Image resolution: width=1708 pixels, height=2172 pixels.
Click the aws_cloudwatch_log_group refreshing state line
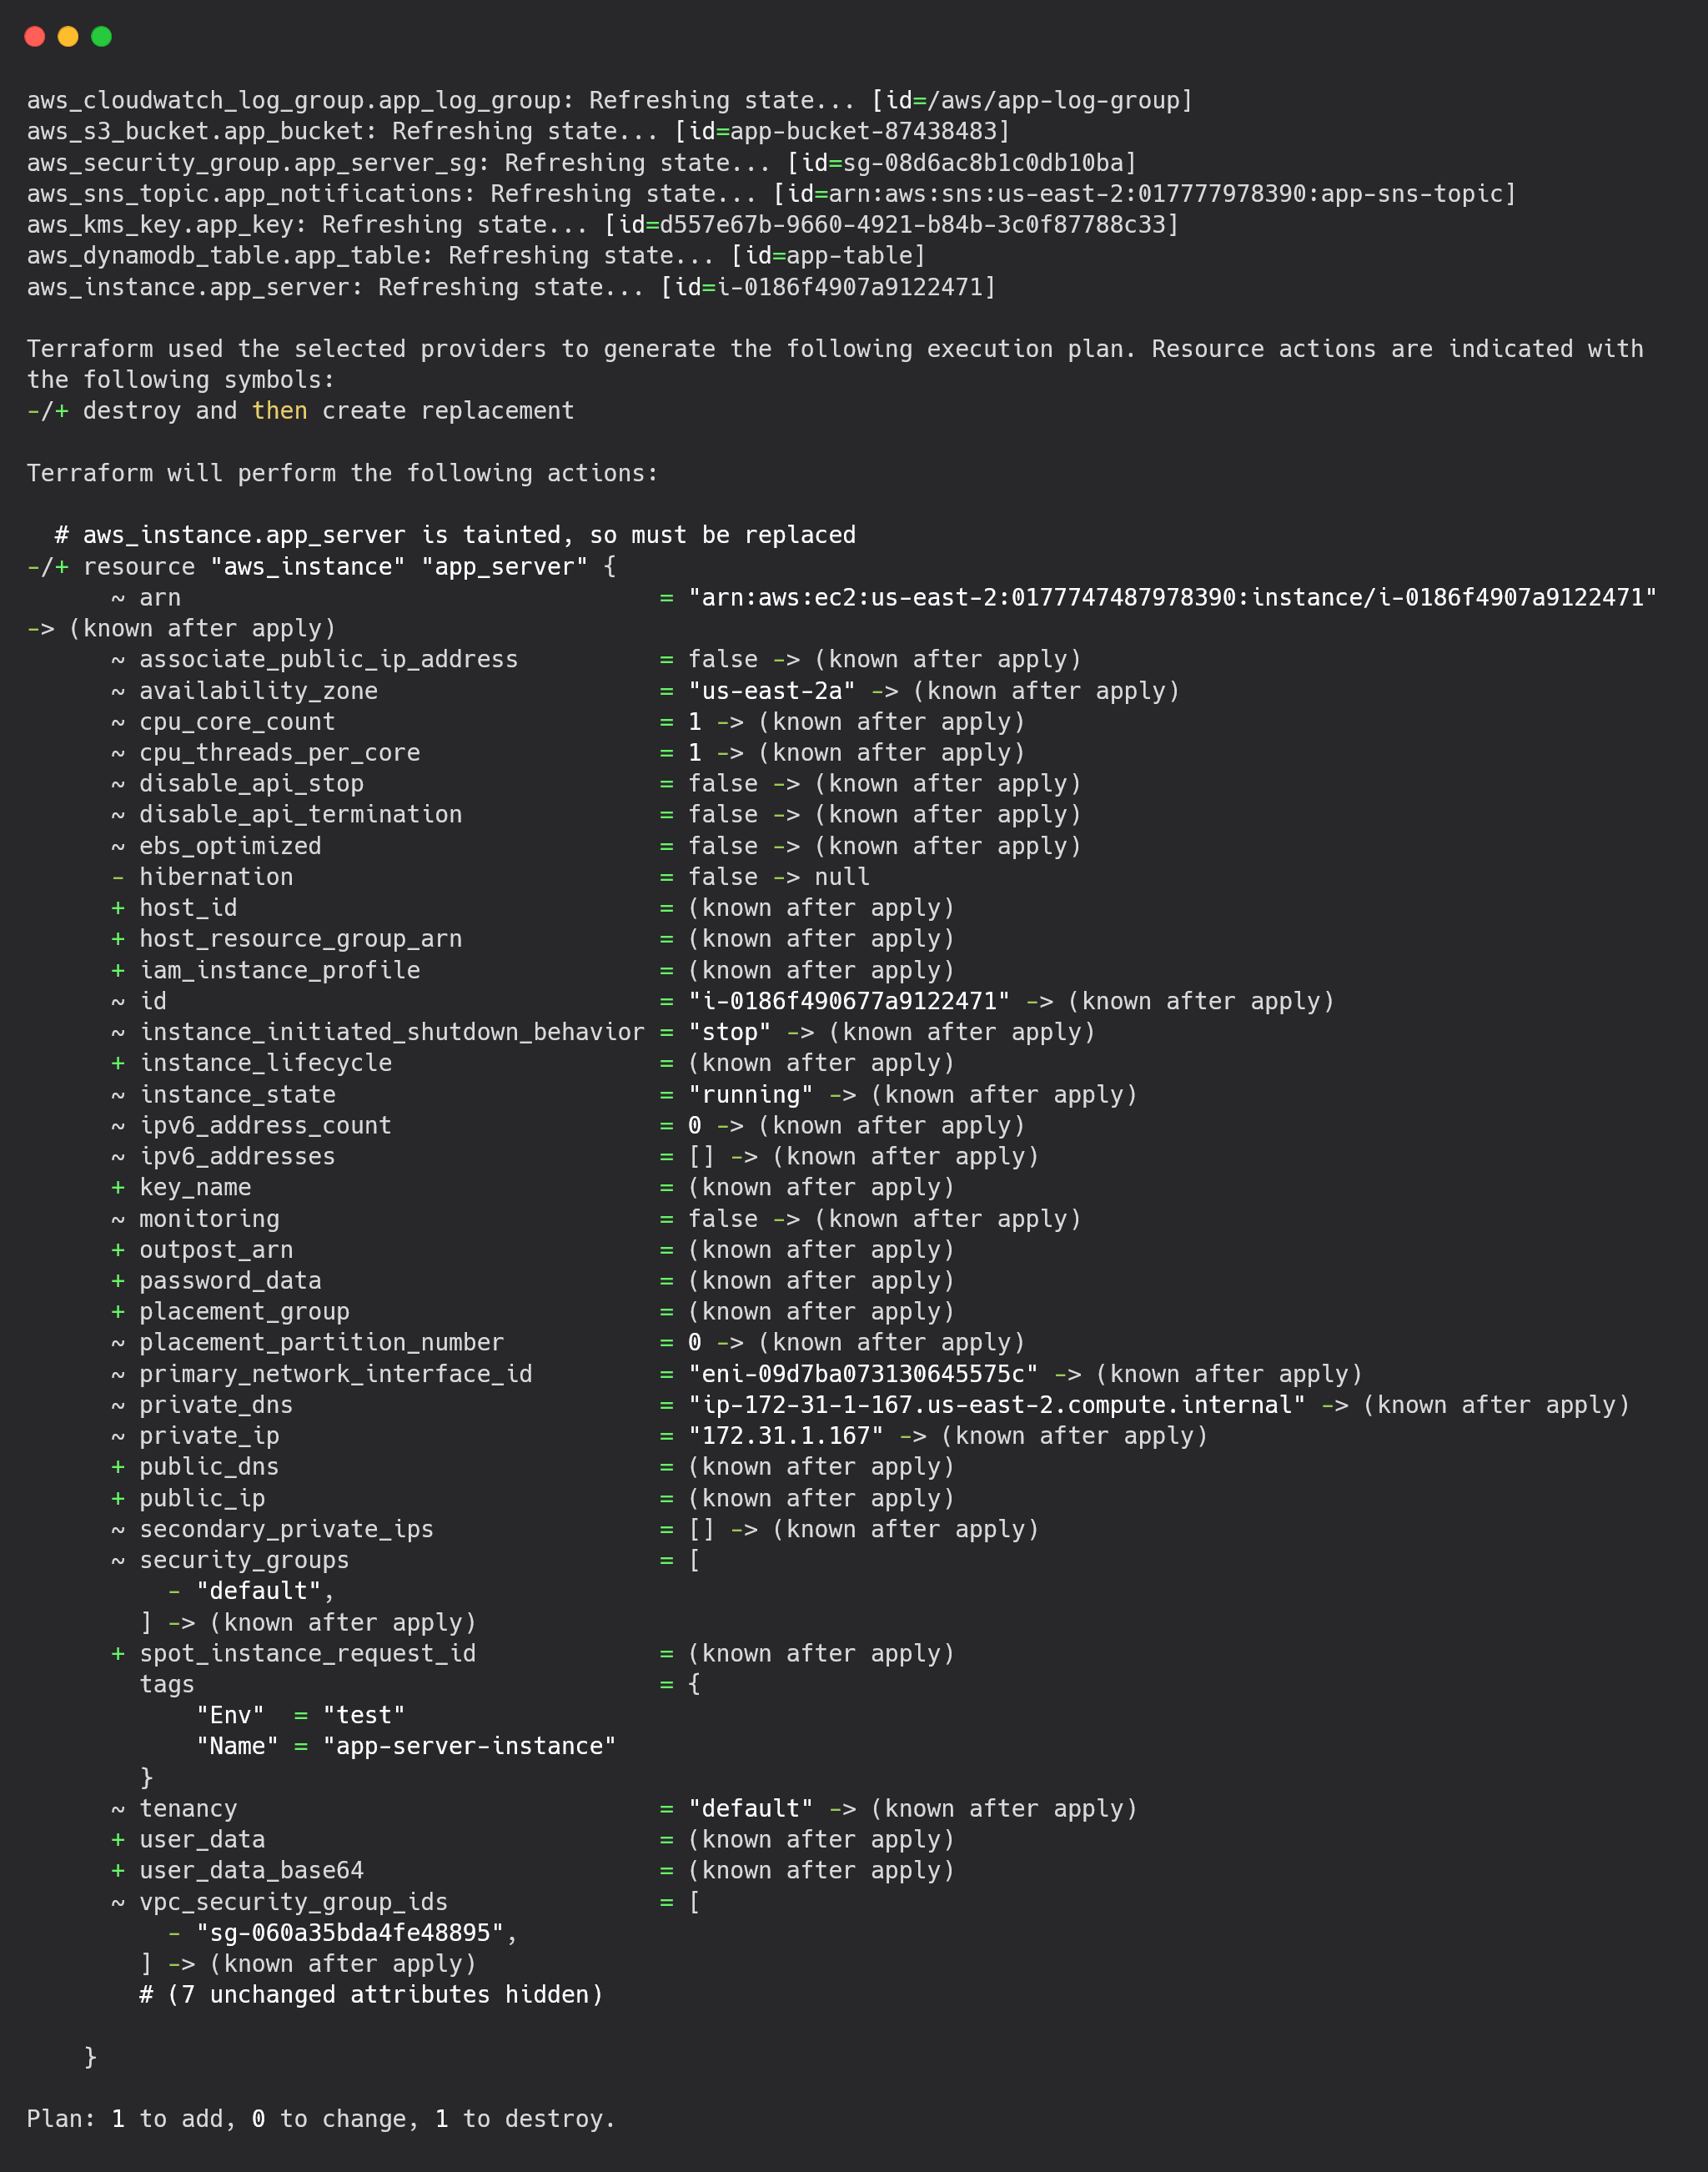[610, 101]
